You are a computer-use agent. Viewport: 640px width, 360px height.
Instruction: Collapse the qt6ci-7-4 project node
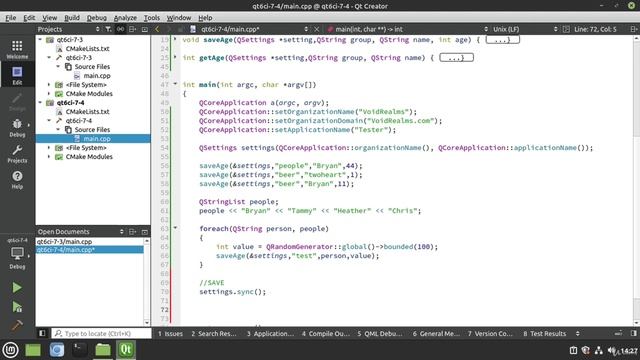coord(40,102)
